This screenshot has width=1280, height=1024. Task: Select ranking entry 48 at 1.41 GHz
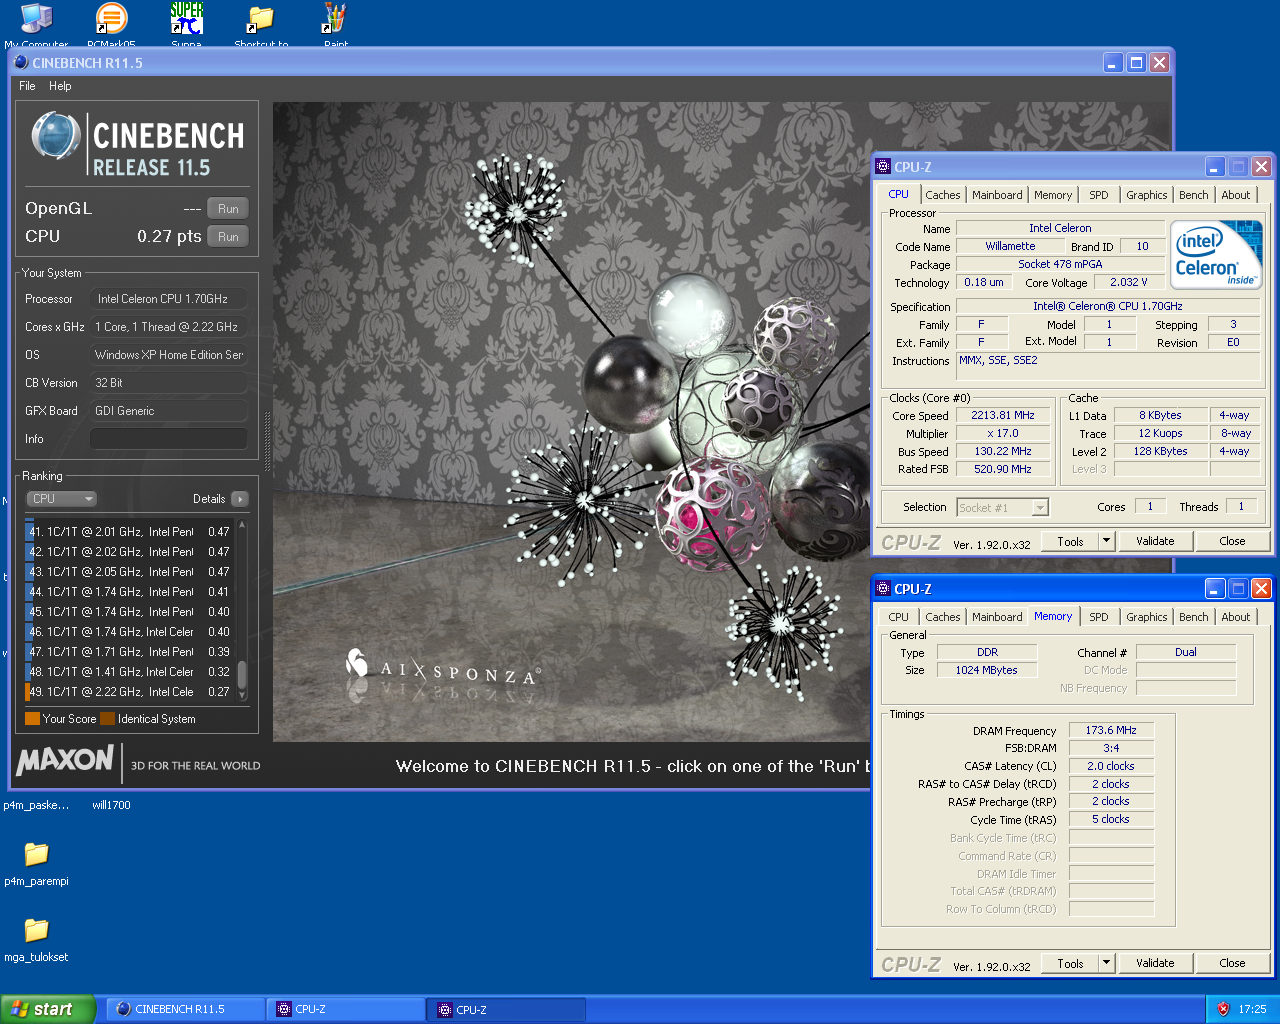coord(129,672)
